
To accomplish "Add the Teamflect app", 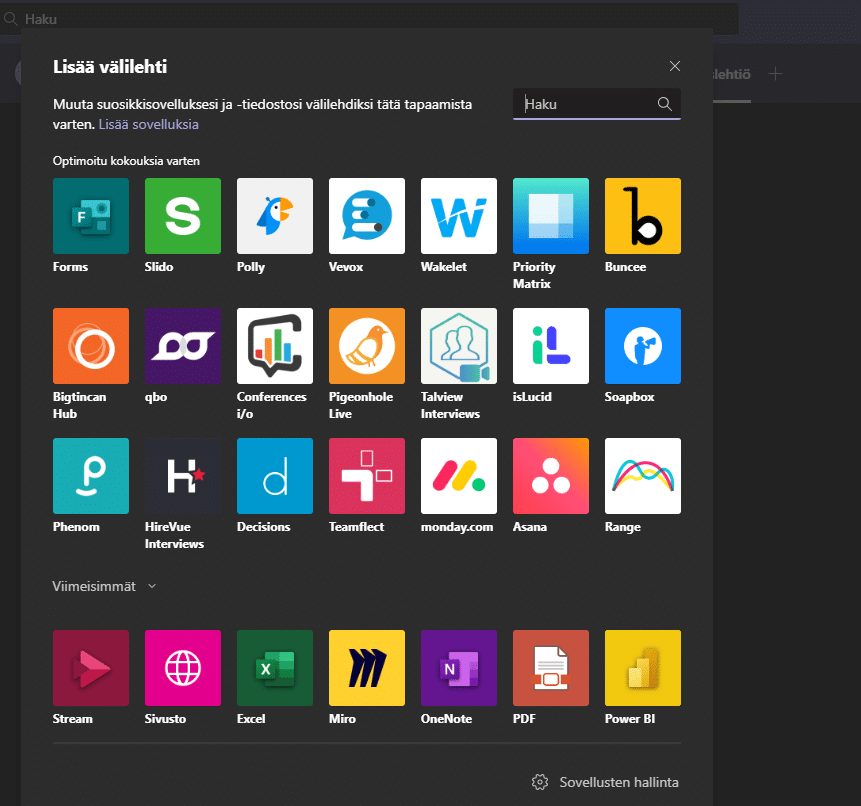I will pyautogui.click(x=367, y=476).
